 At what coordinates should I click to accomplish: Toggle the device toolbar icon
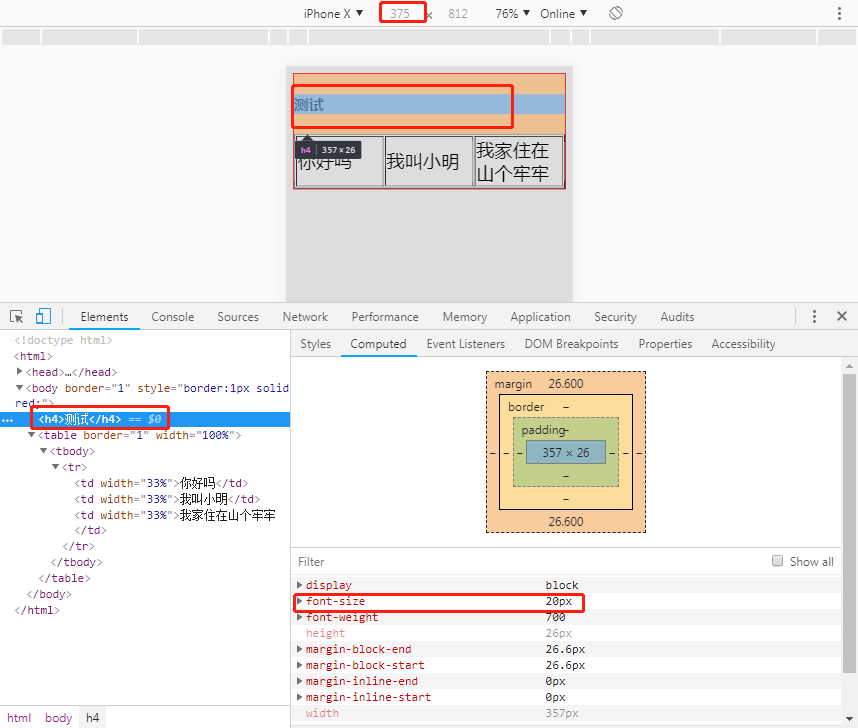(x=43, y=316)
